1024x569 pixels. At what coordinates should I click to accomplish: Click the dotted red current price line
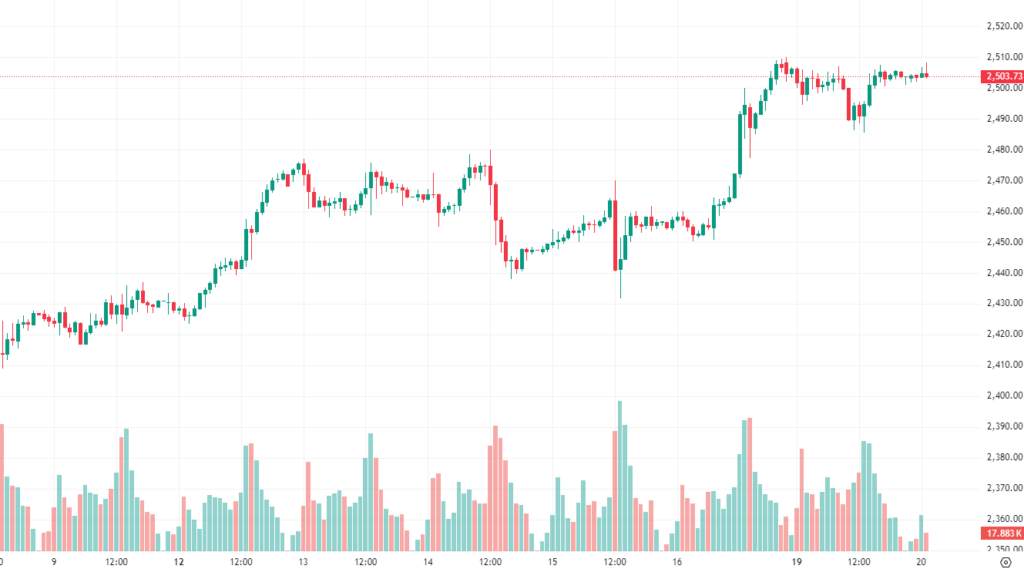point(490,76)
